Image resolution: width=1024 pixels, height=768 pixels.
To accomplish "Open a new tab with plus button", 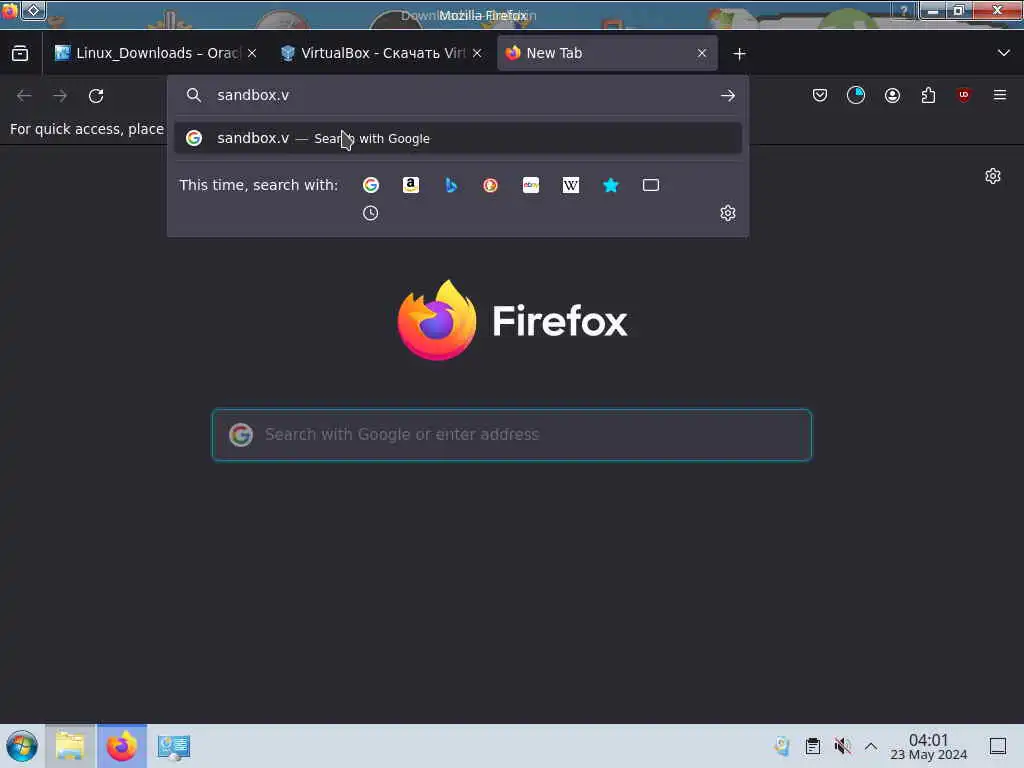I will [739, 54].
